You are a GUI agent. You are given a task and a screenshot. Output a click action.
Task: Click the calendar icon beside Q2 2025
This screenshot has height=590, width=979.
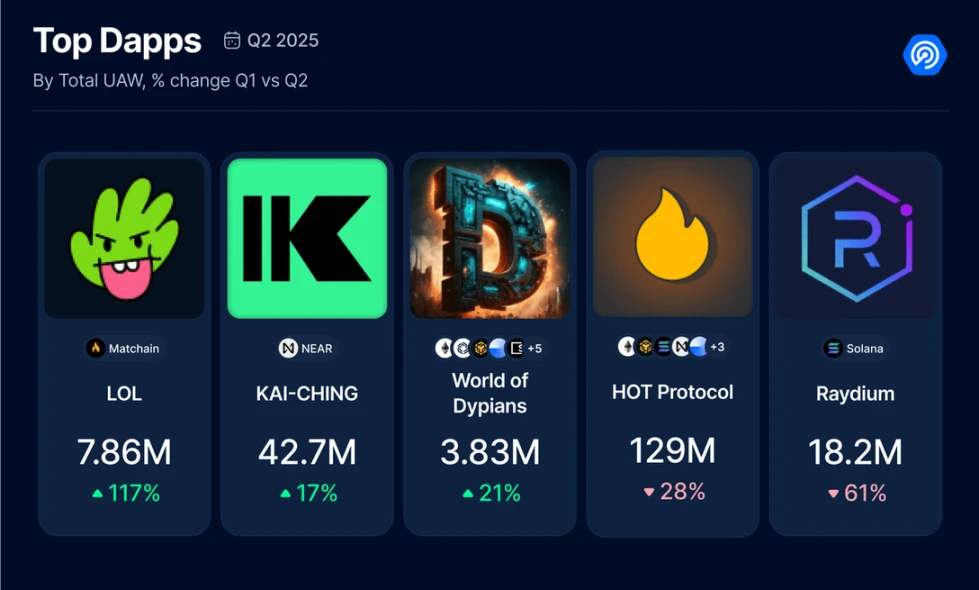(232, 40)
